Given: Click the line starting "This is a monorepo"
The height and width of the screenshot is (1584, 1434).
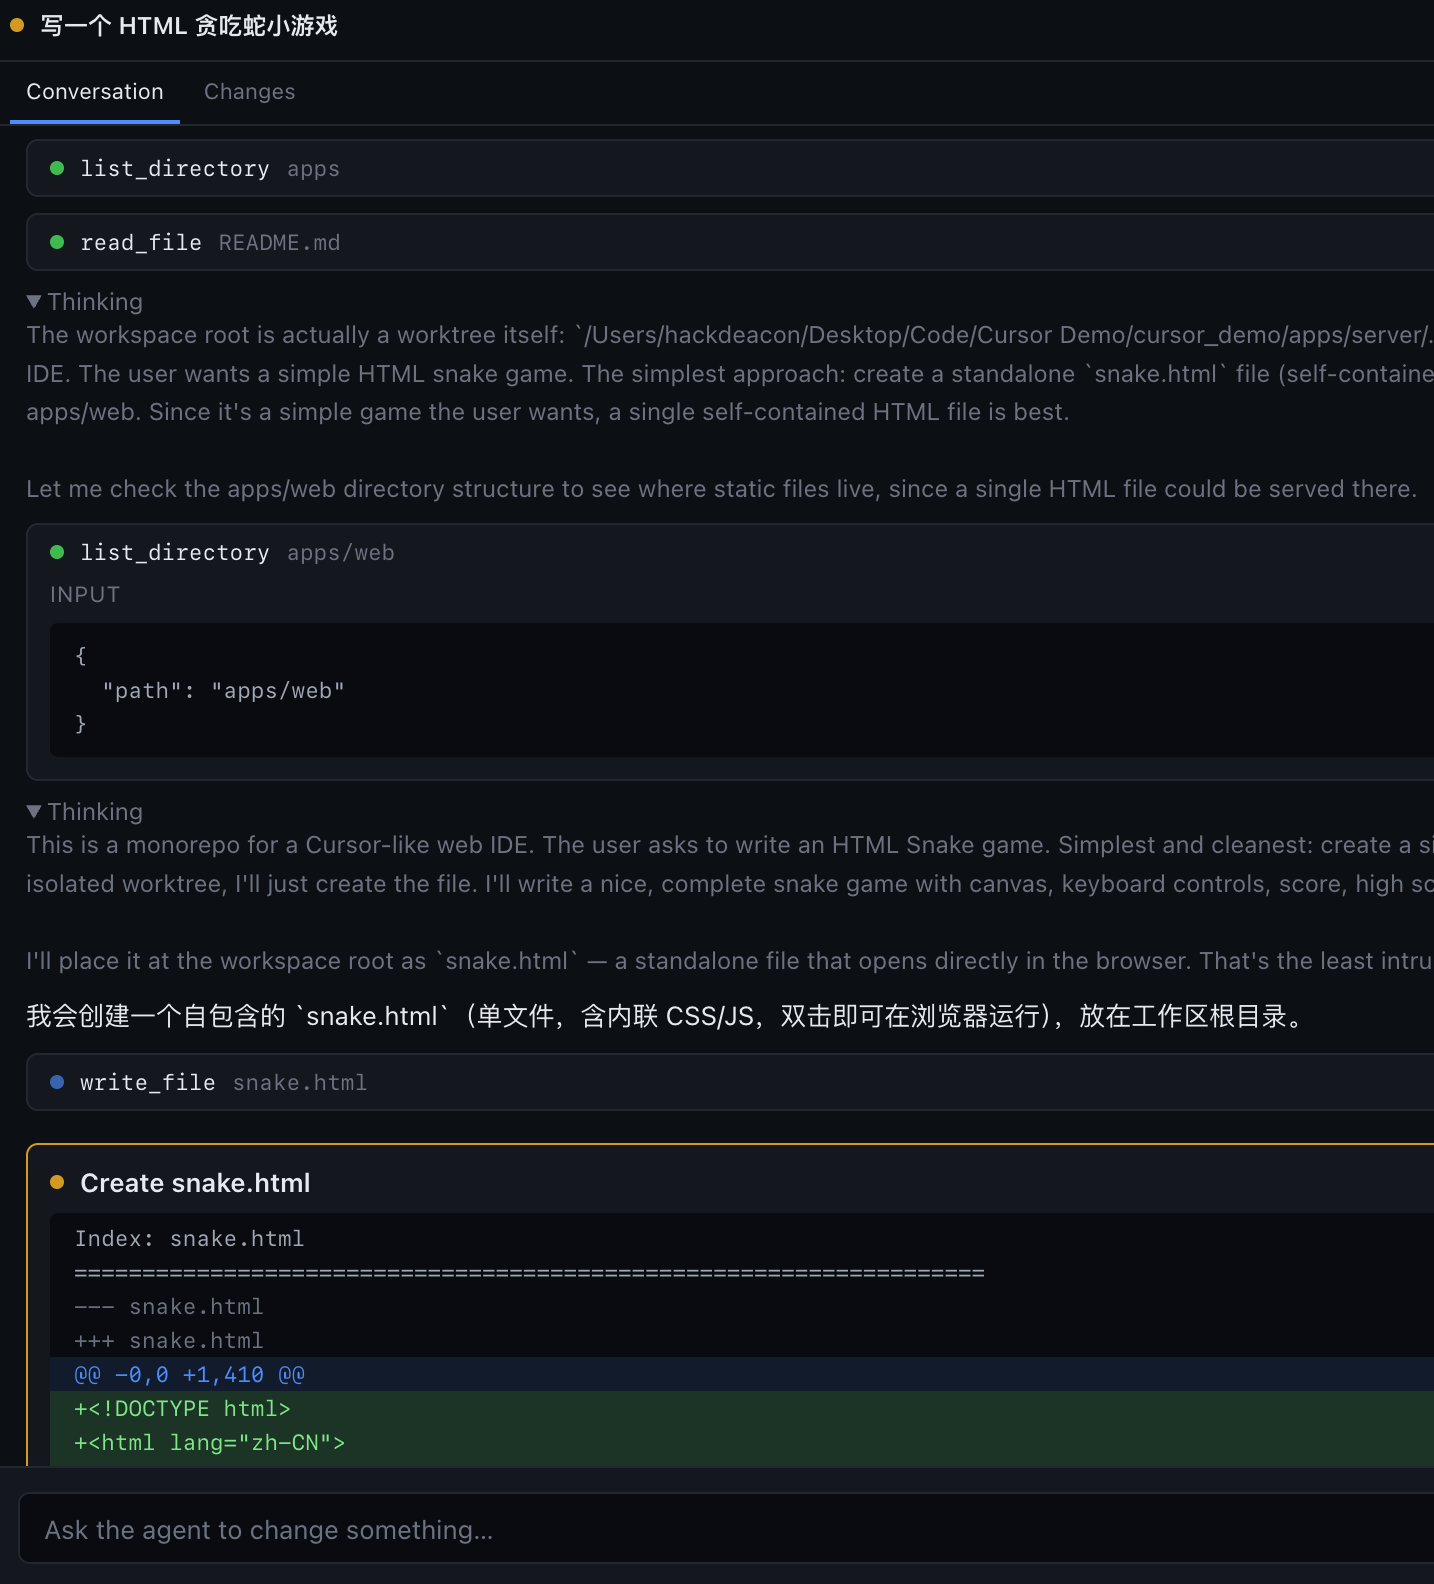Looking at the screenshot, I should click(730, 845).
